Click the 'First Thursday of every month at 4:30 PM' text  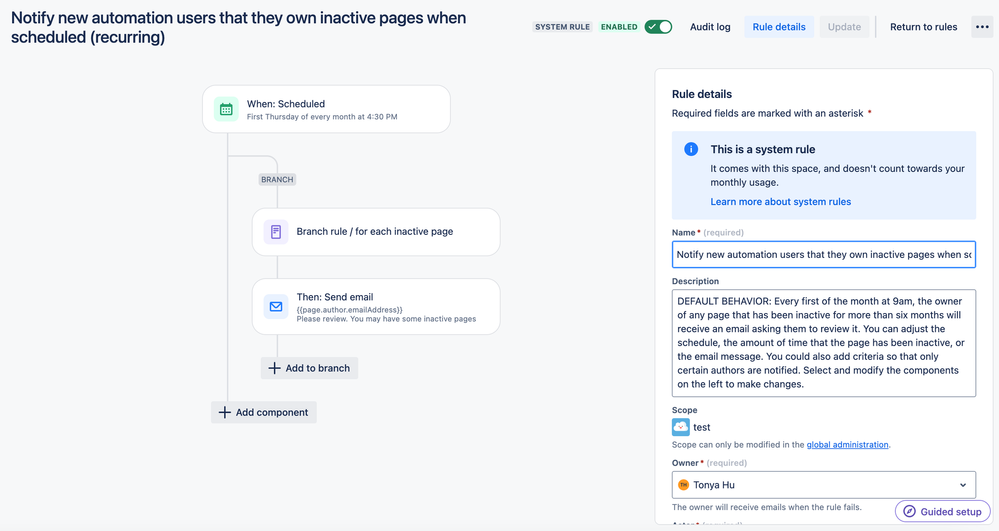[322, 117]
